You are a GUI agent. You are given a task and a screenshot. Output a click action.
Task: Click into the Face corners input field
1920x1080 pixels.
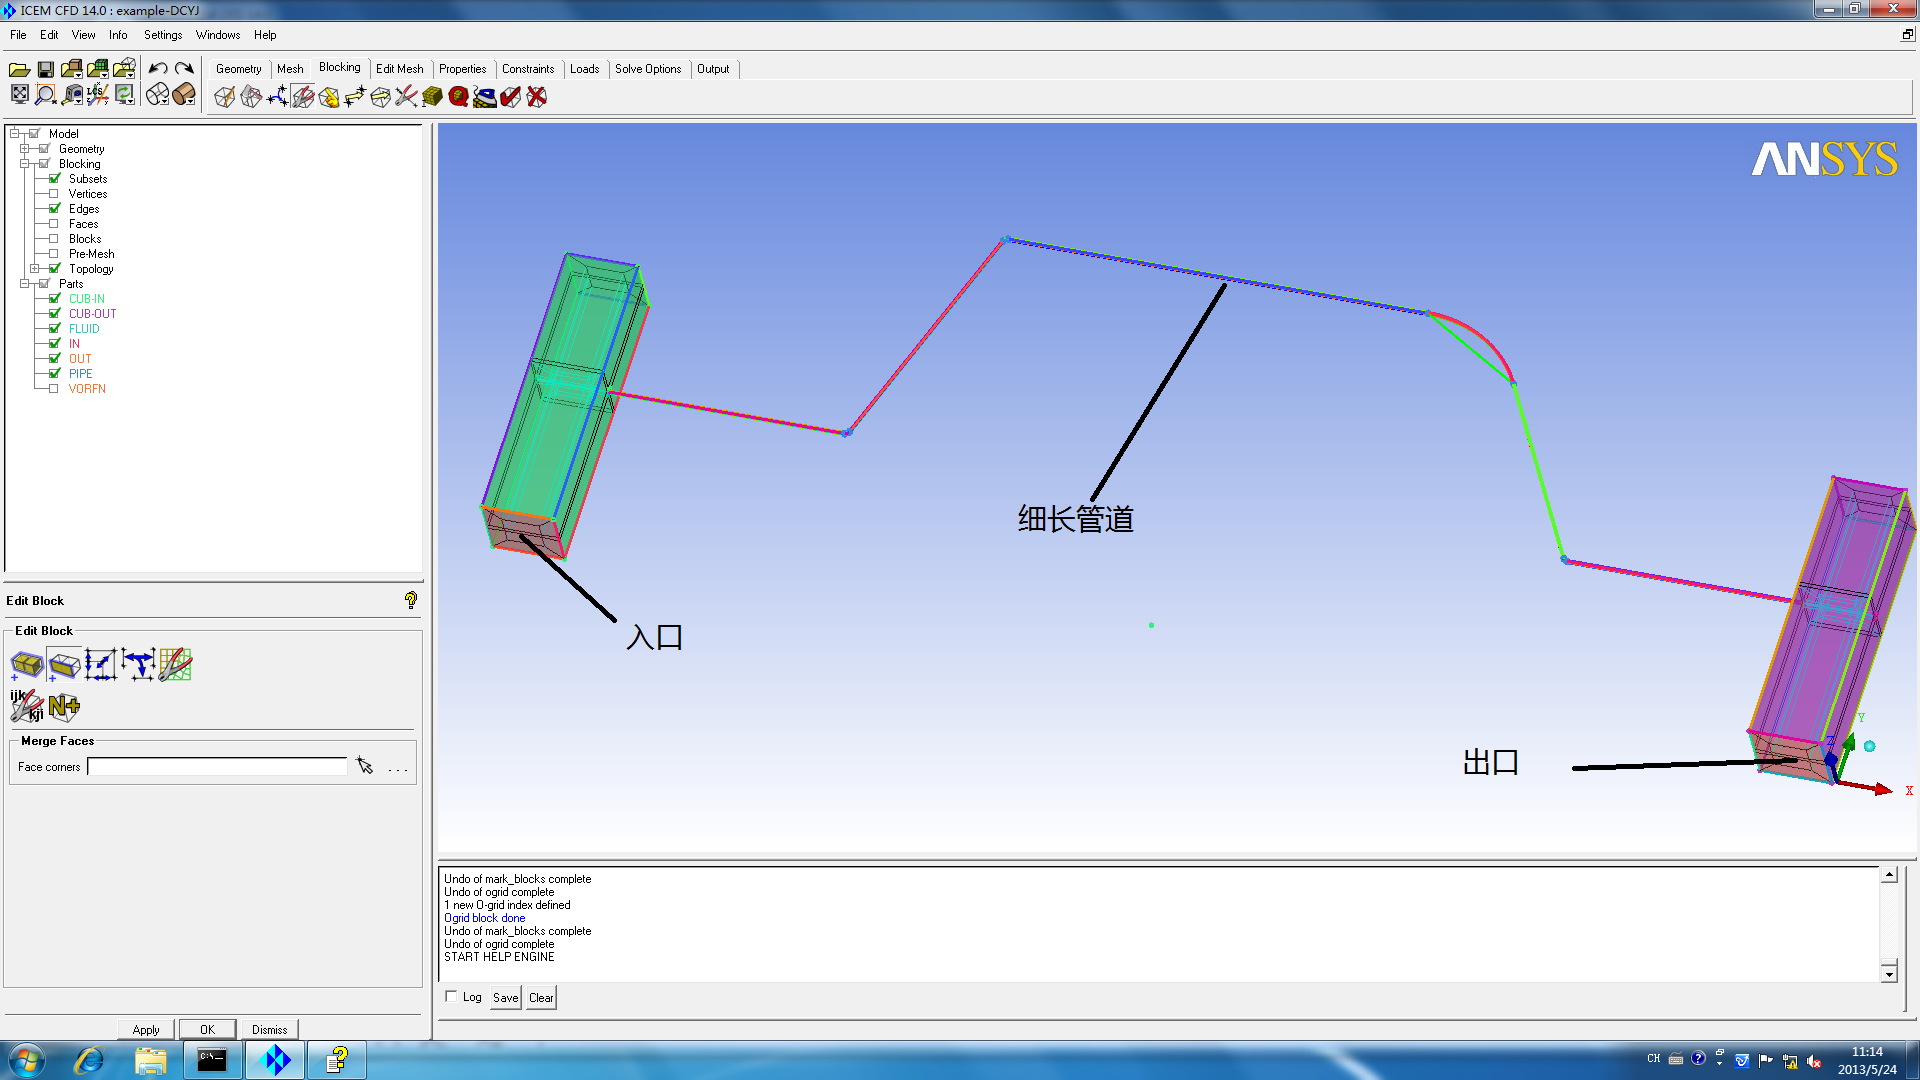click(x=216, y=767)
